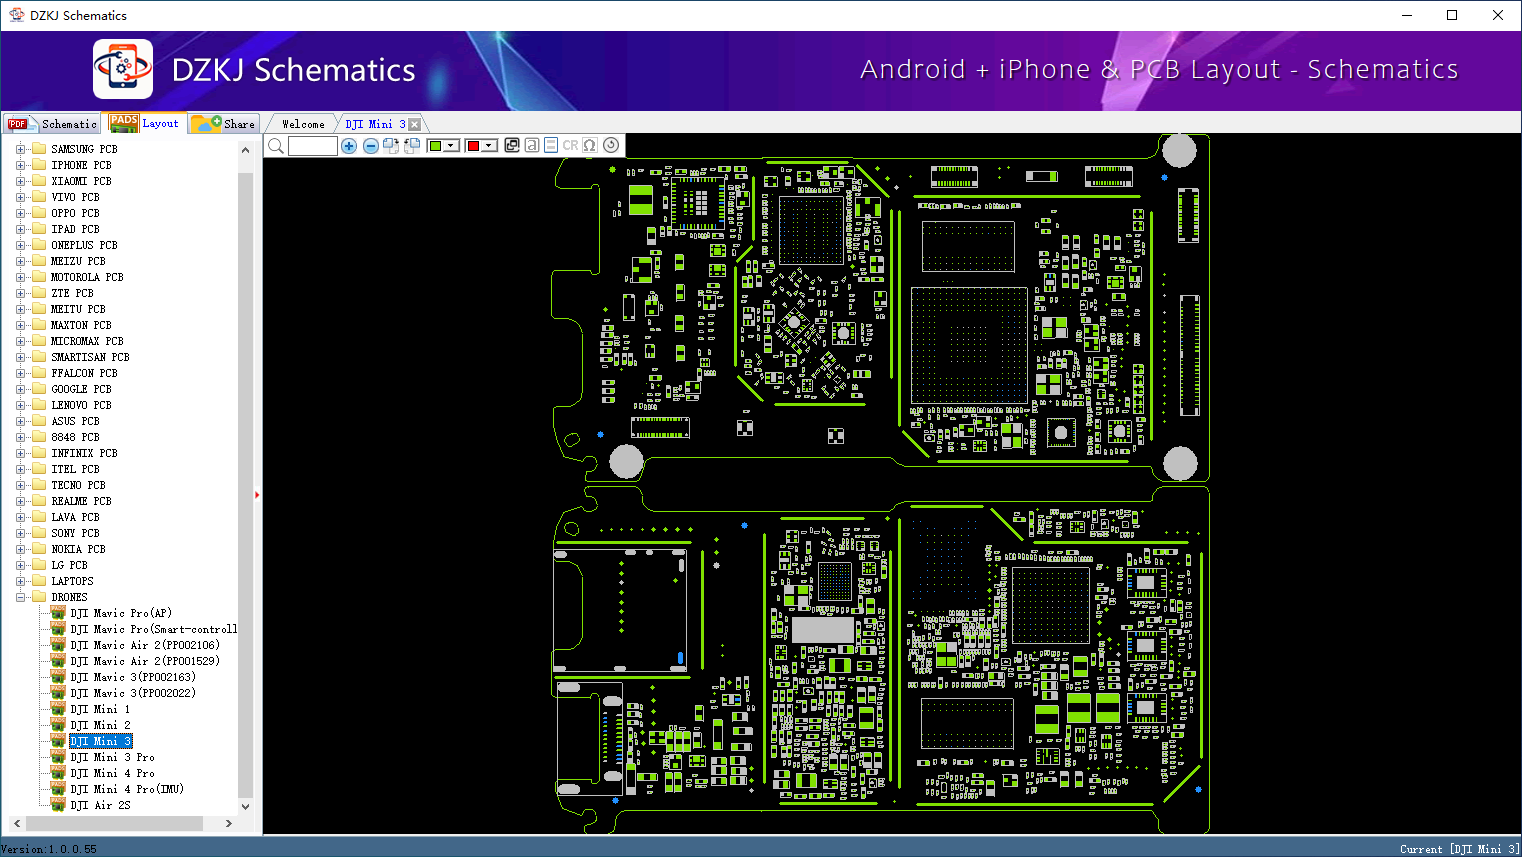Viewport: 1522px width, 857px height.
Task: Open the green color dropdown arrow
Action: tap(452, 146)
